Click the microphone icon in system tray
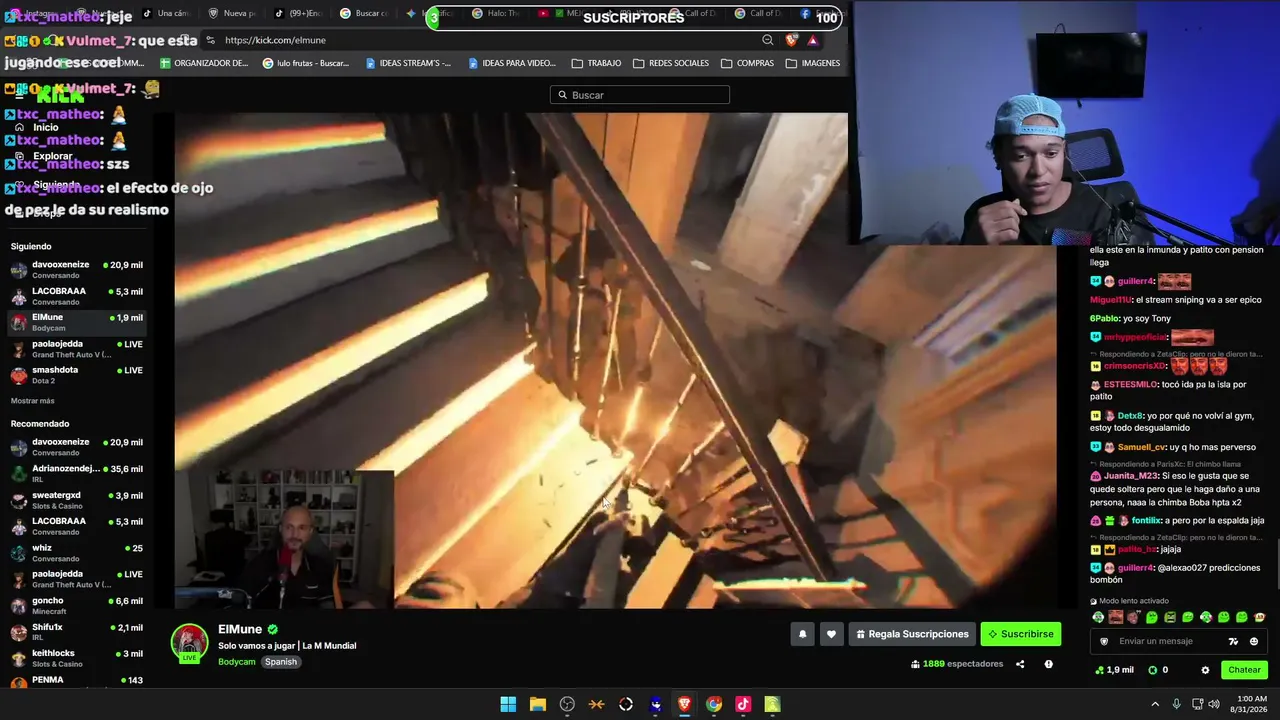 click(1176, 704)
